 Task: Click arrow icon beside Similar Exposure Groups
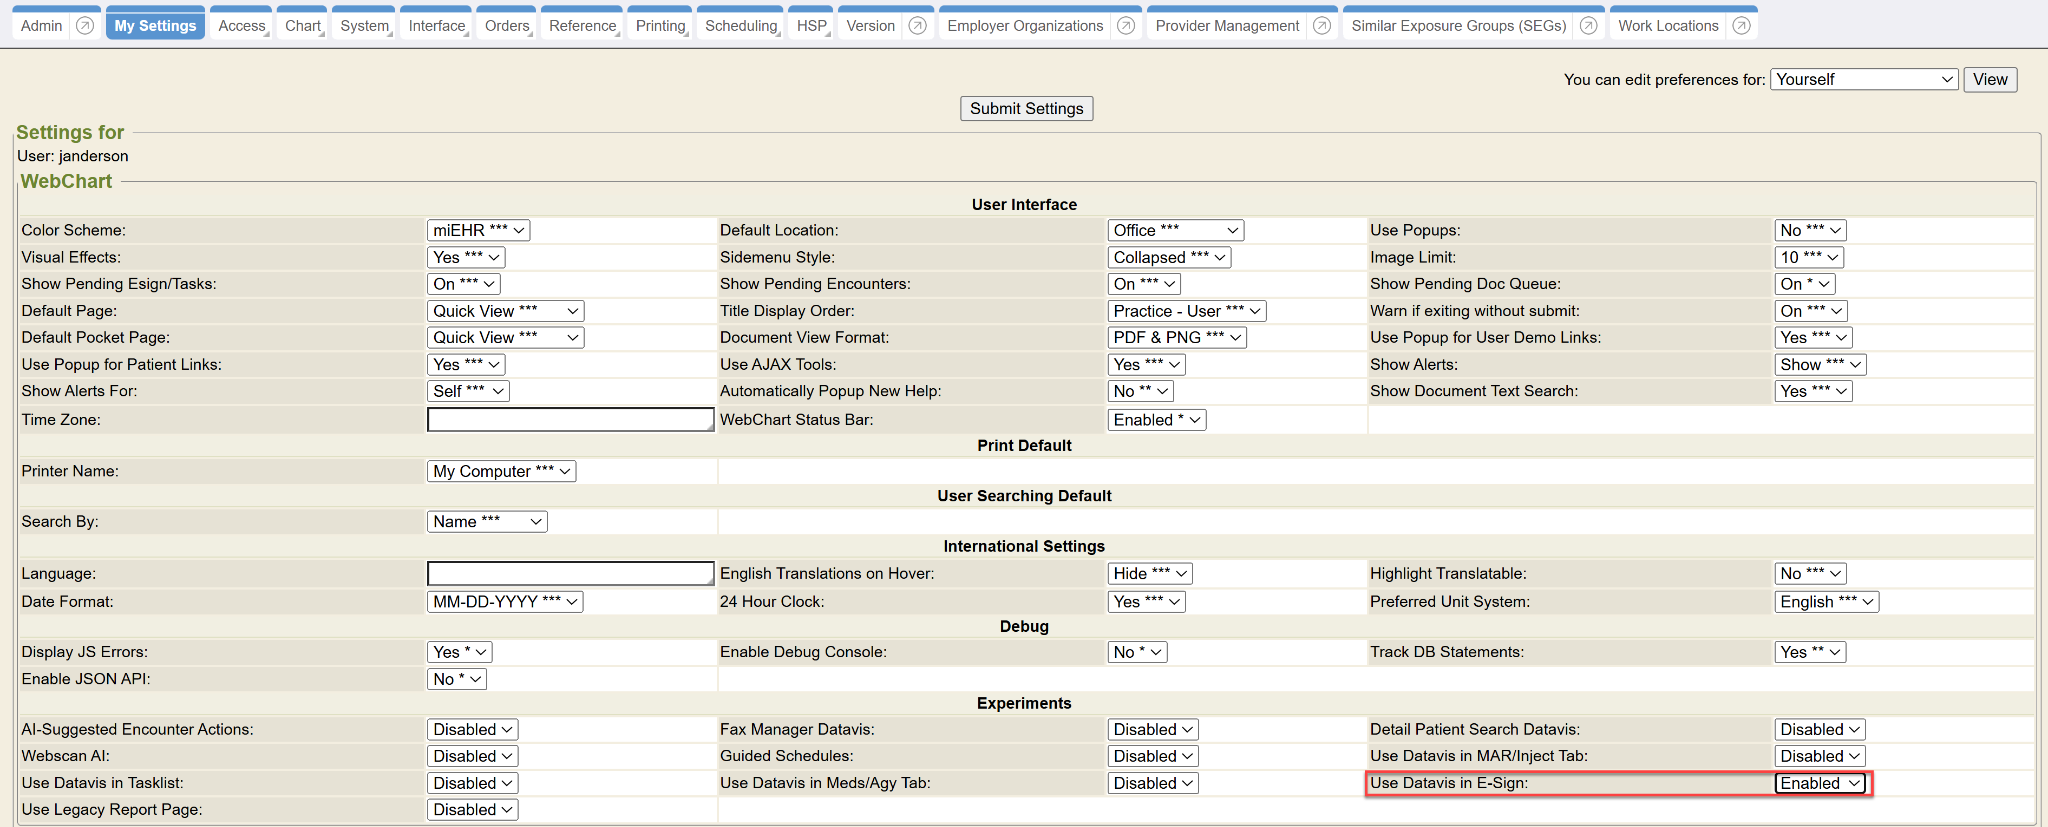tap(1588, 26)
